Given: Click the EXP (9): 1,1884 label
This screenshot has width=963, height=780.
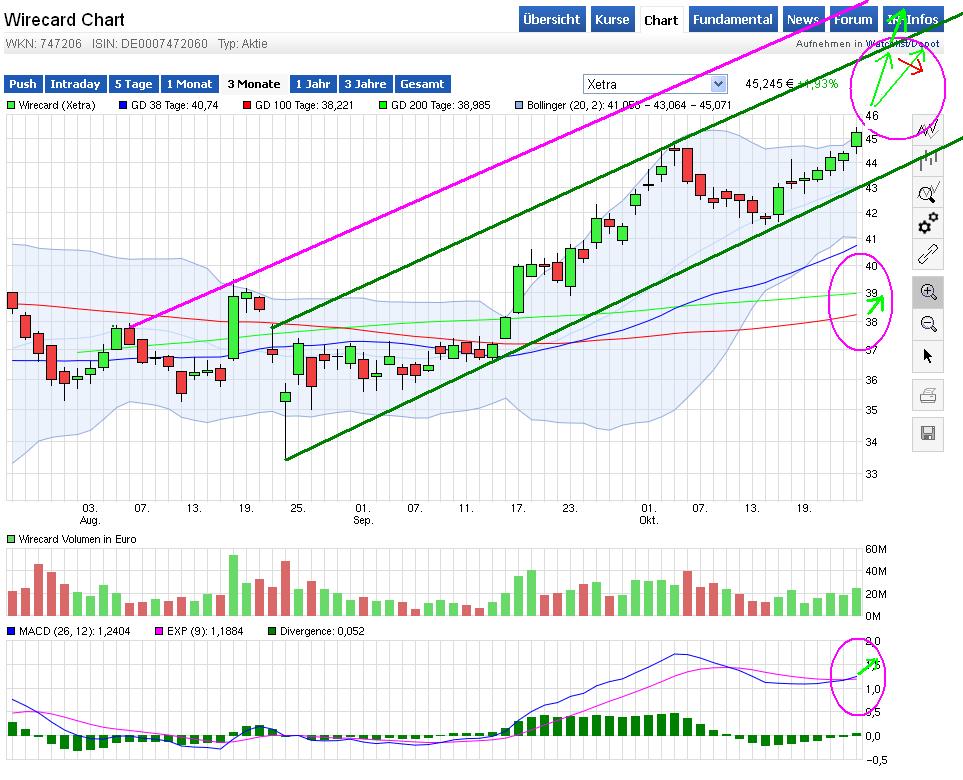Looking at the screenshot, I should 205,631.
